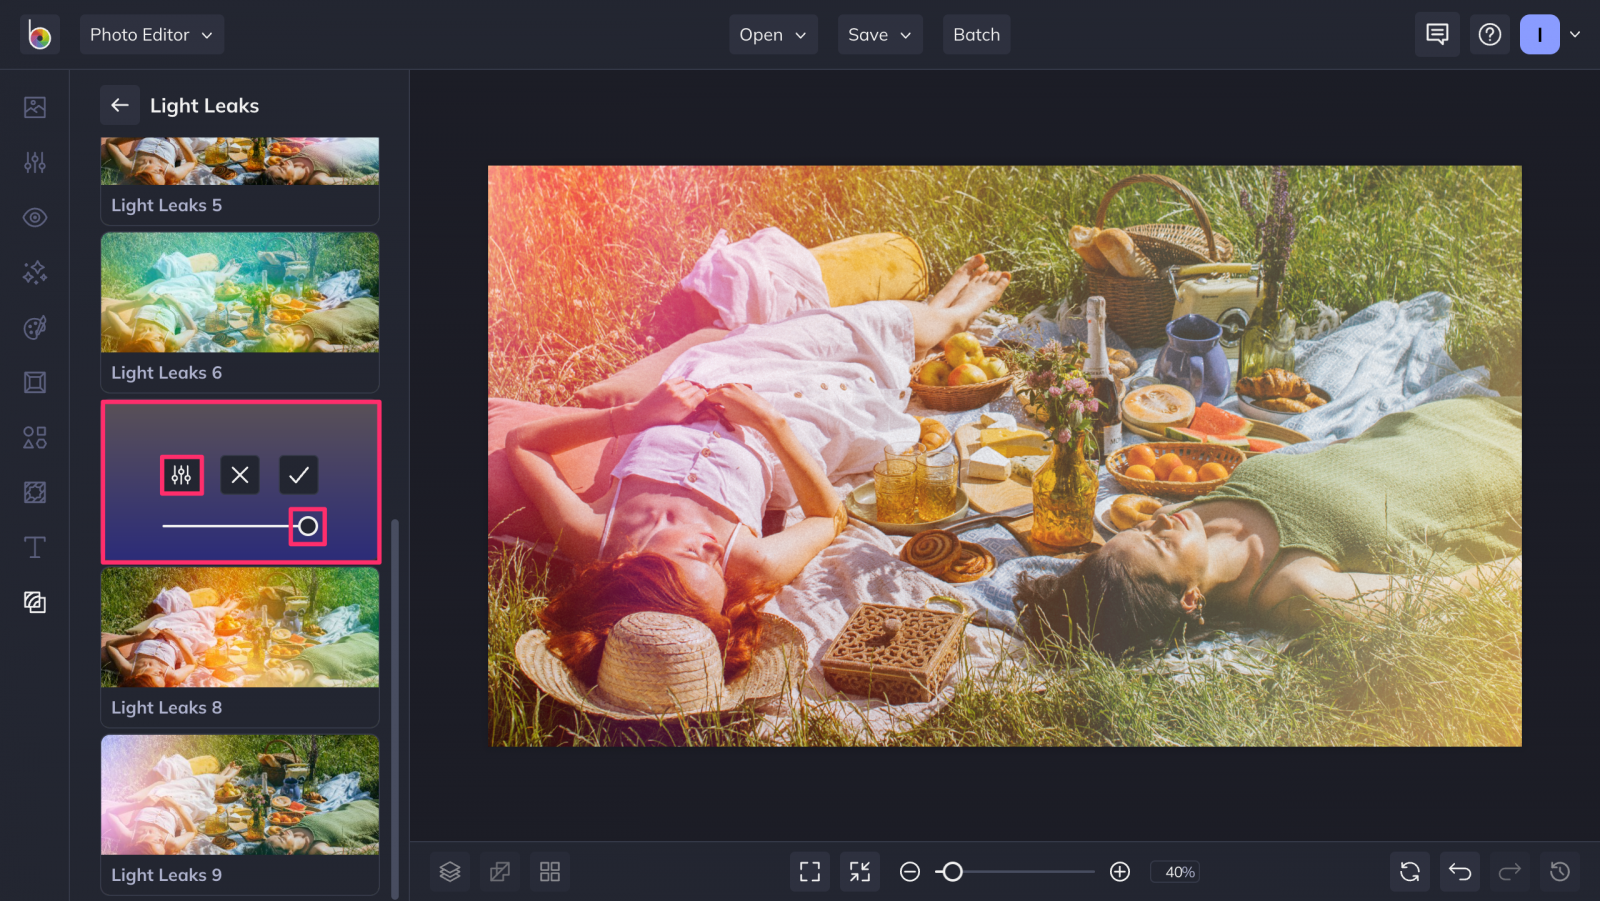Enable fullscreen view of the canvas
This screenshot has height=901, width=1600.
tap(809, 871)
